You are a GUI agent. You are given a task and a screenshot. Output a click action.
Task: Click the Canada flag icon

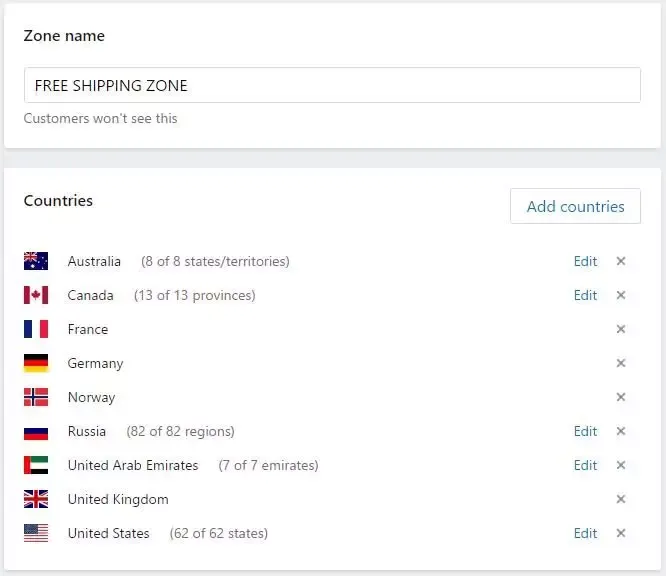point(36,295)
